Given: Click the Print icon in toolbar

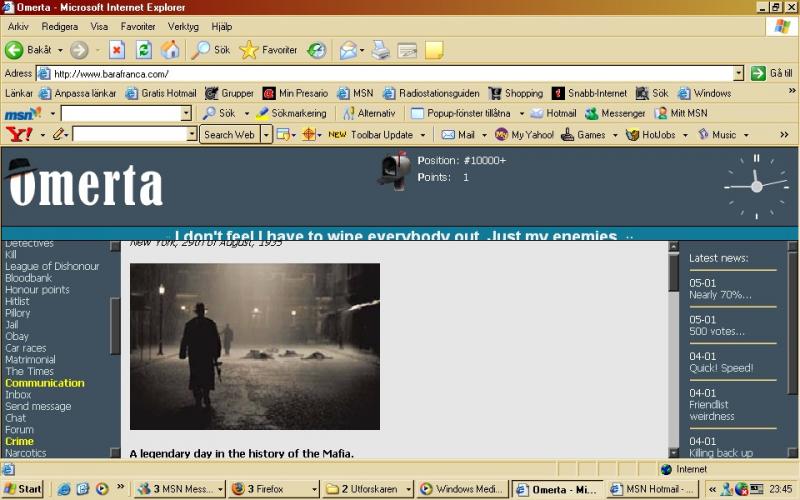Looking at the screenshot, I should (381, 50).
